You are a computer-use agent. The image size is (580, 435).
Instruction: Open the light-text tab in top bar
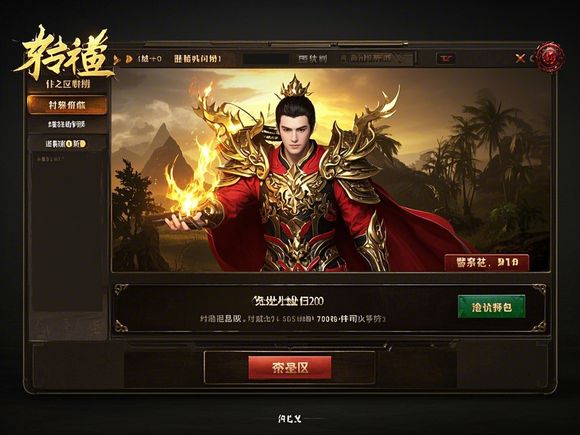(x=313, y=58)
